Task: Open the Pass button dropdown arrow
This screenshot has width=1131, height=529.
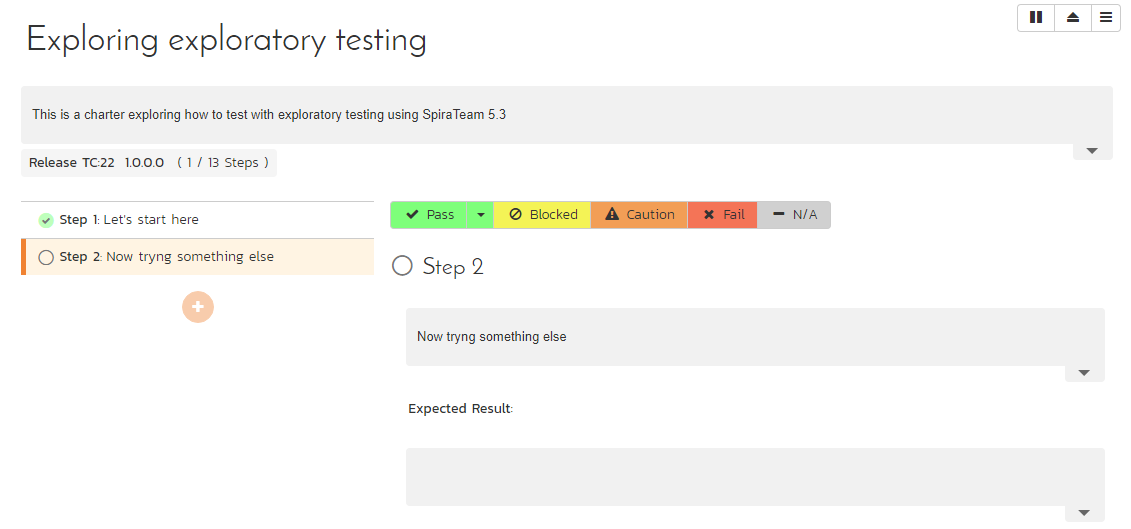Action: (x=480, y=215)
